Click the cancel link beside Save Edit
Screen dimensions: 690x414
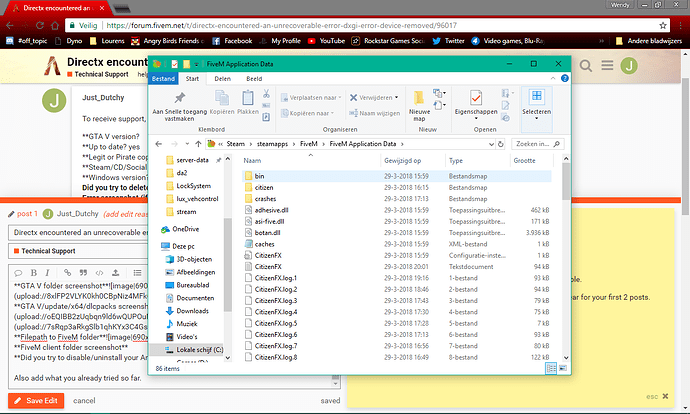tap(84, 401)
